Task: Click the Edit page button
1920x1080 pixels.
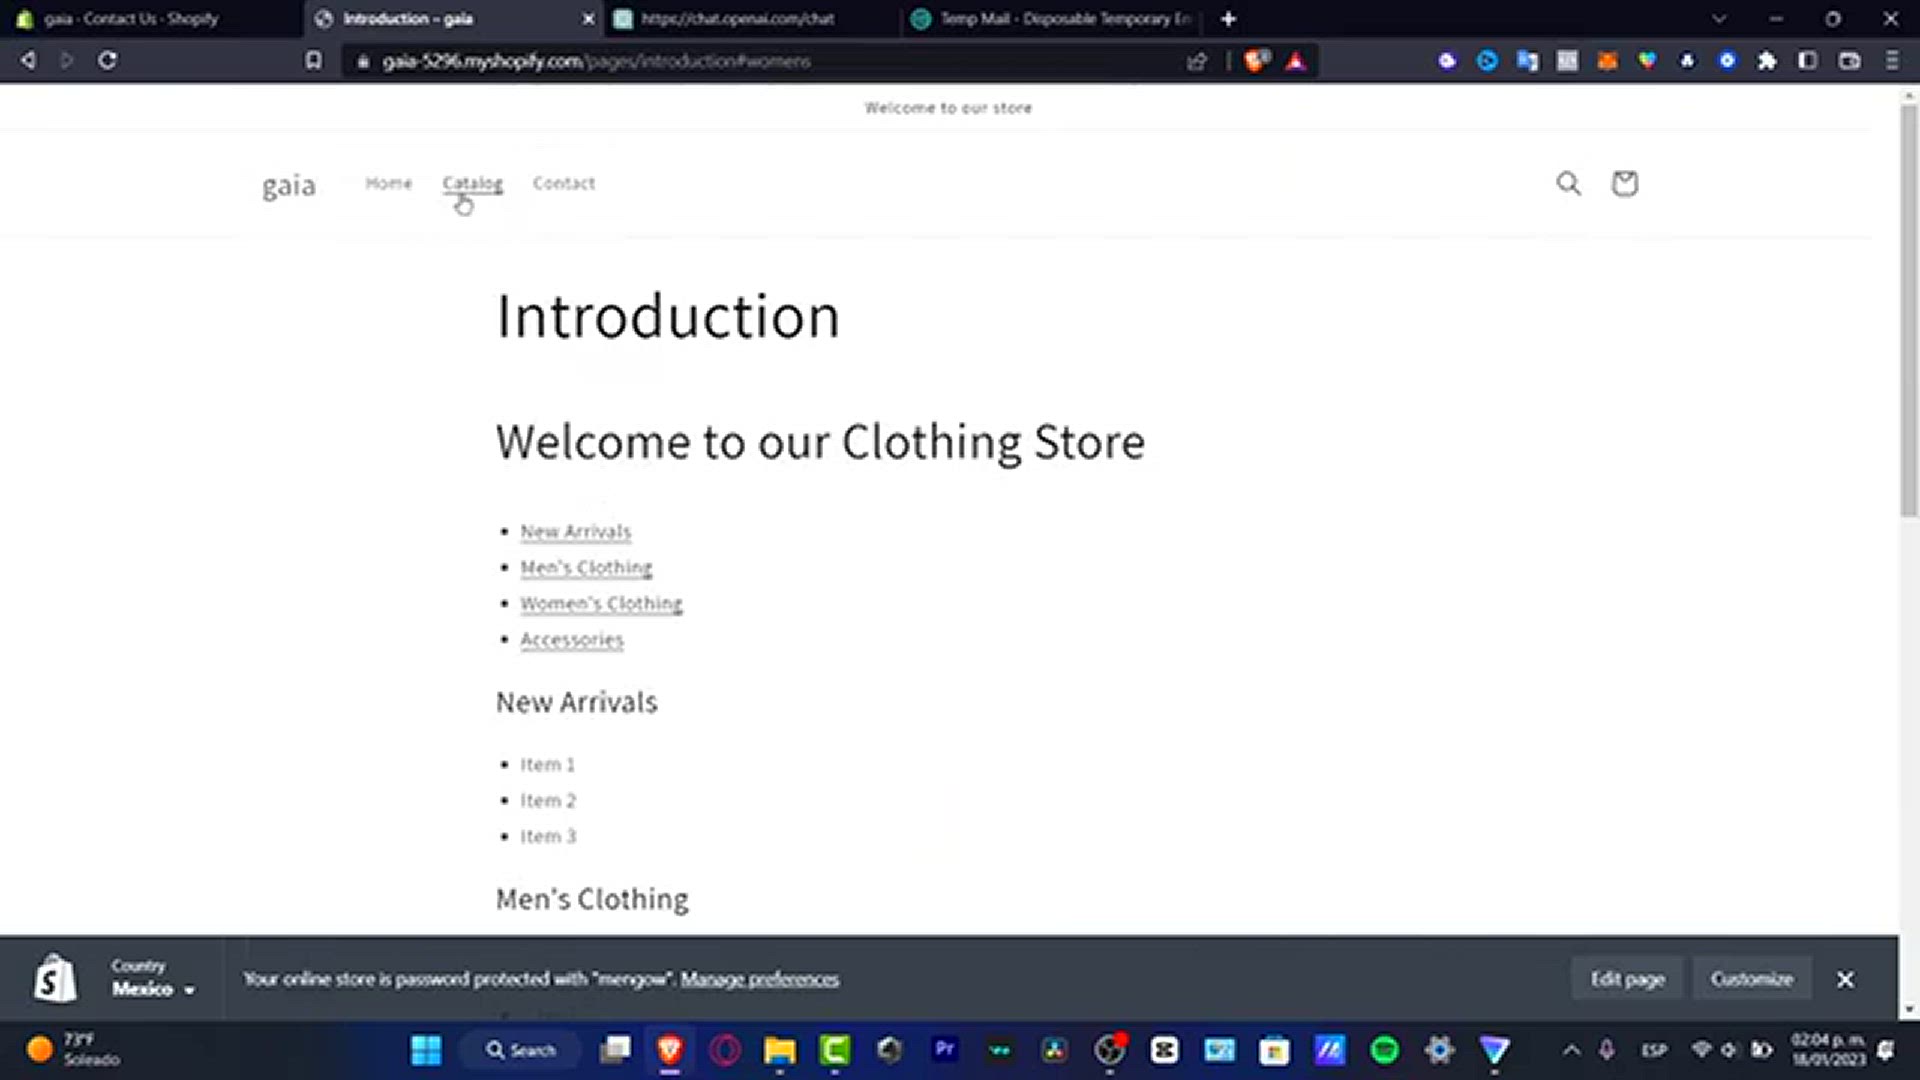Action: click(x=1627, y=978)
